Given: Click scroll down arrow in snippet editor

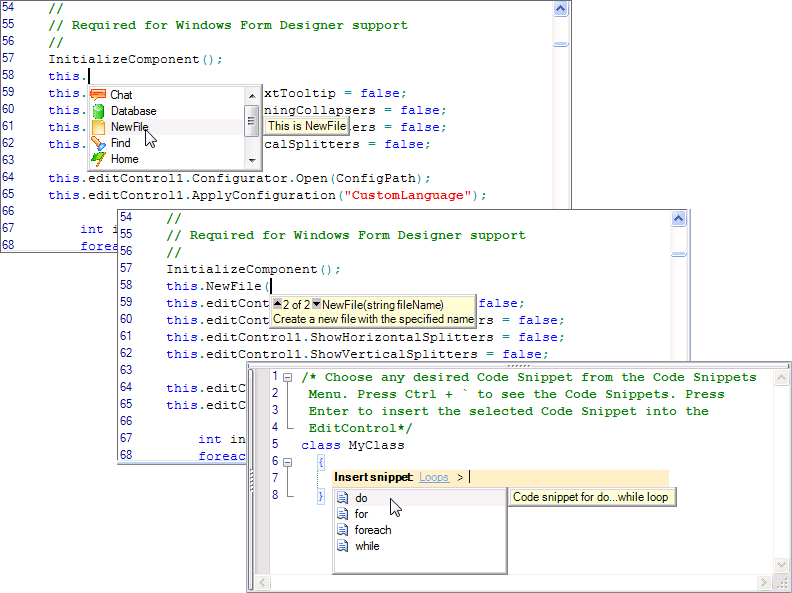Looking at the screenshot, I should [781, 565].
